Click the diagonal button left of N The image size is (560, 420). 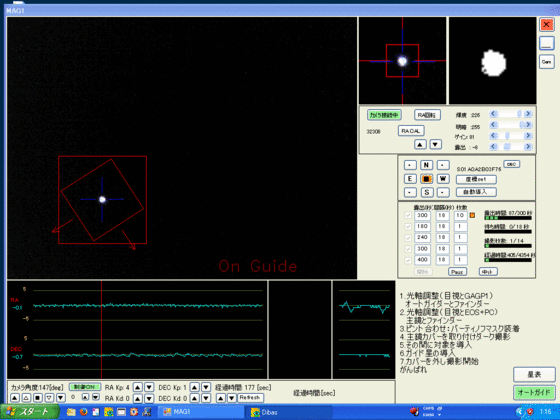410,165
